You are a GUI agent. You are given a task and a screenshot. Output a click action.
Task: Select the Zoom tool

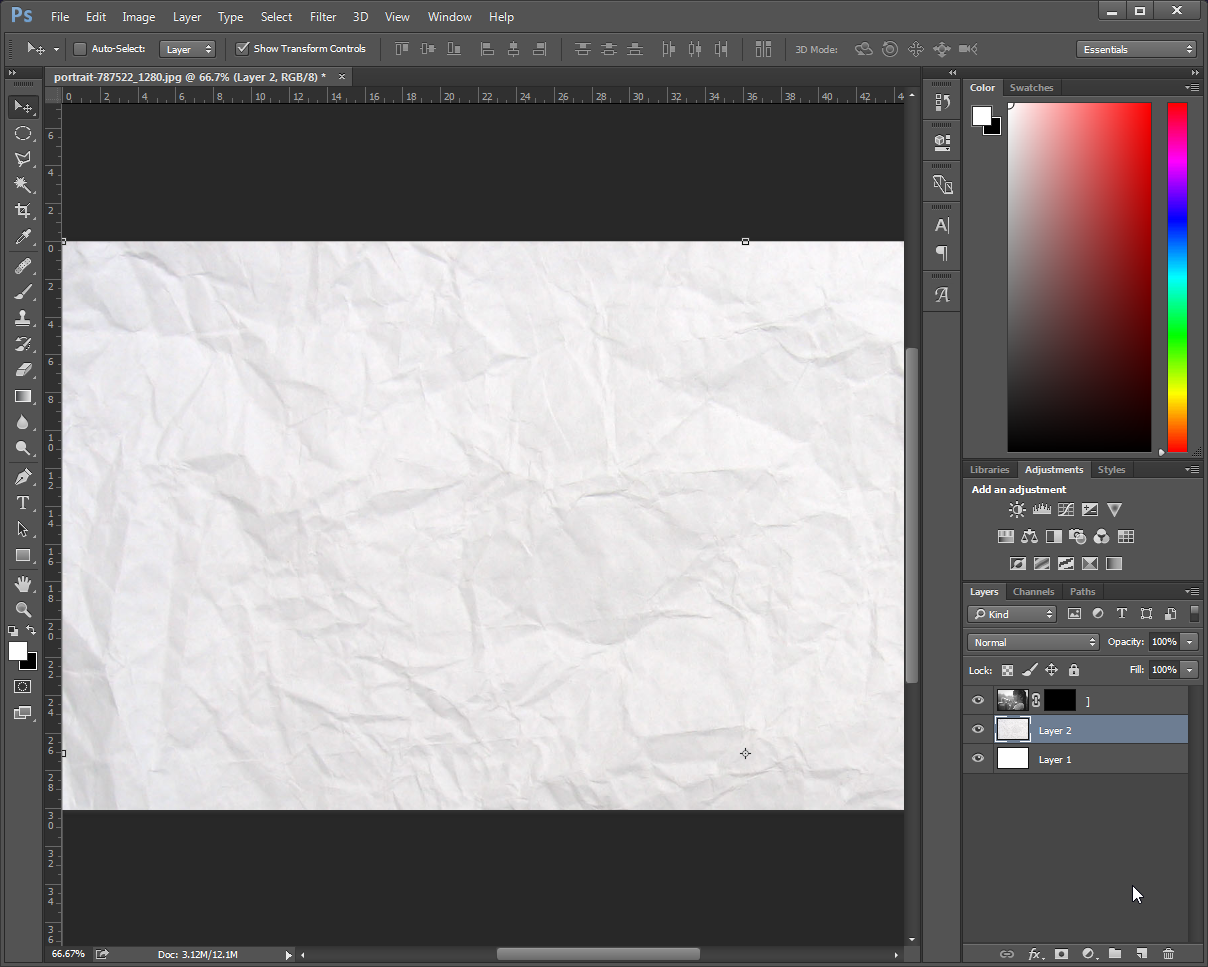pyautogui.click(x=23, y=609)
